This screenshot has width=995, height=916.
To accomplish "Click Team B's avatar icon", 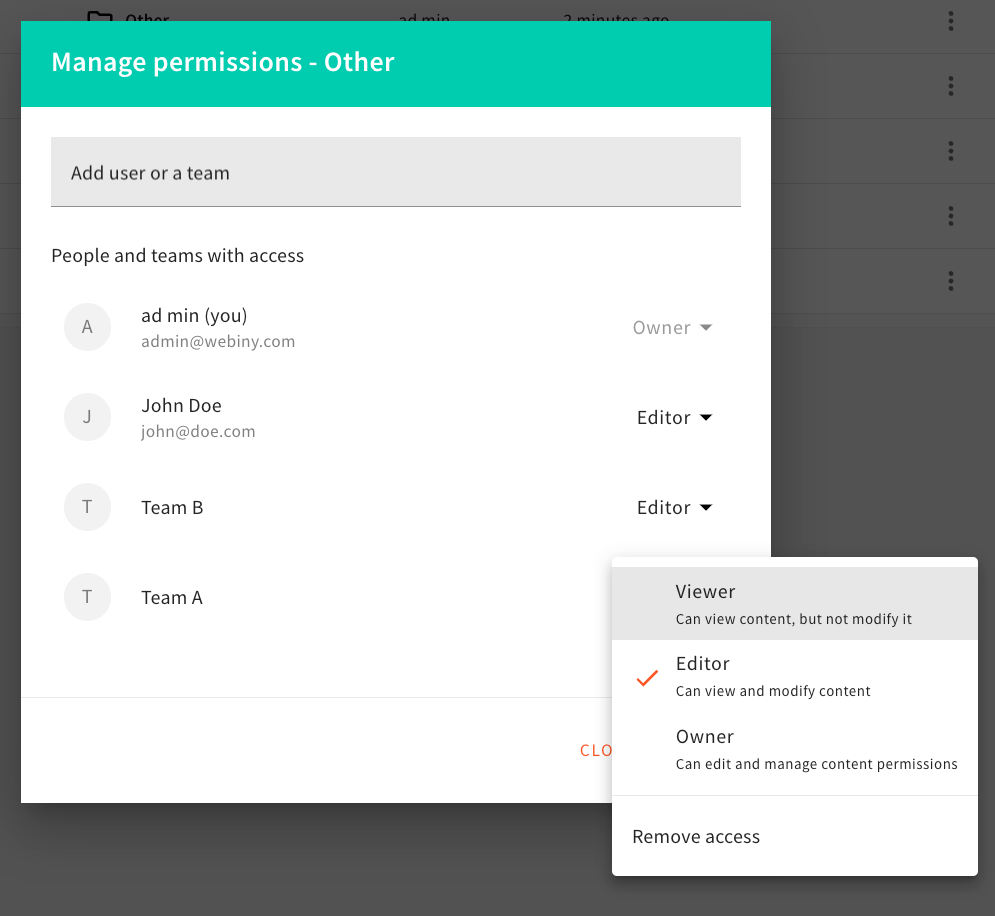I will (87, 507).
